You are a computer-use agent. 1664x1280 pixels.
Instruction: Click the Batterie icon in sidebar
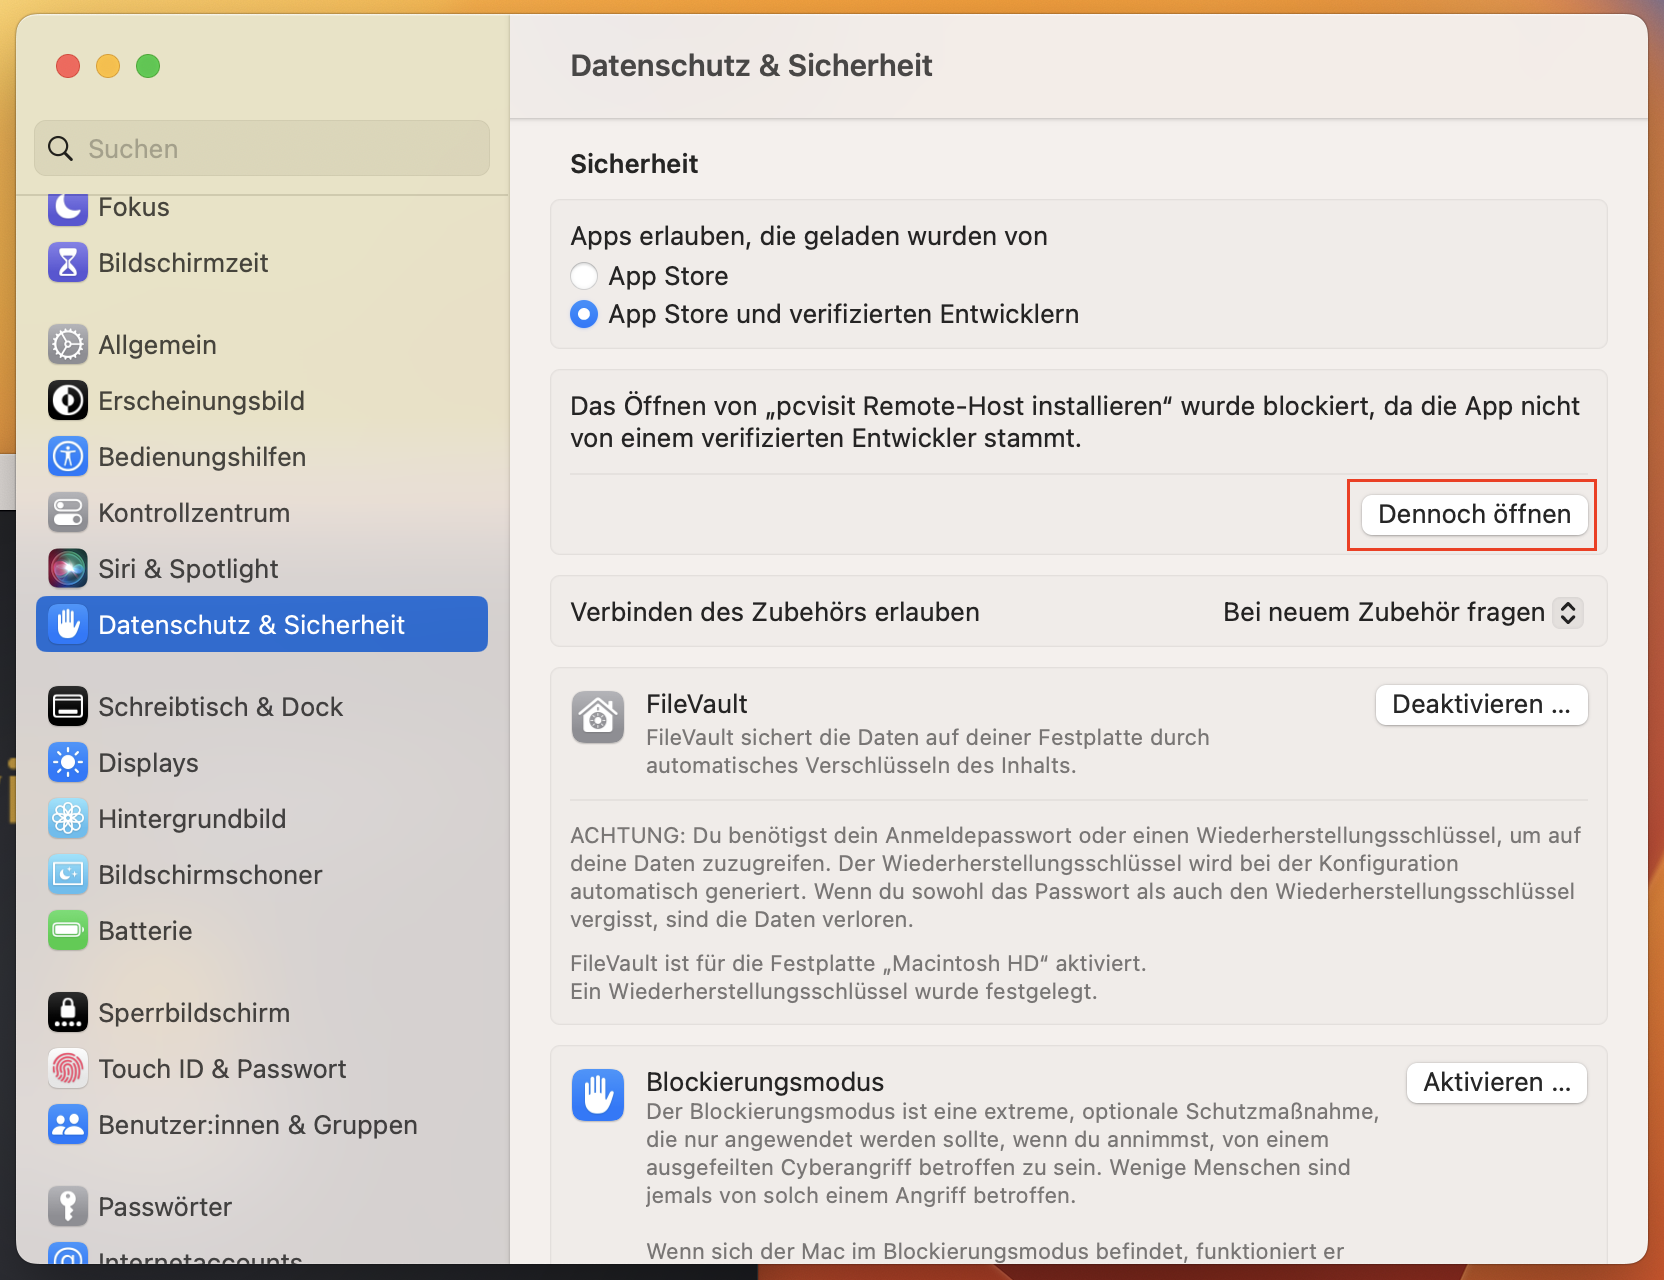[x=68, y=931]
